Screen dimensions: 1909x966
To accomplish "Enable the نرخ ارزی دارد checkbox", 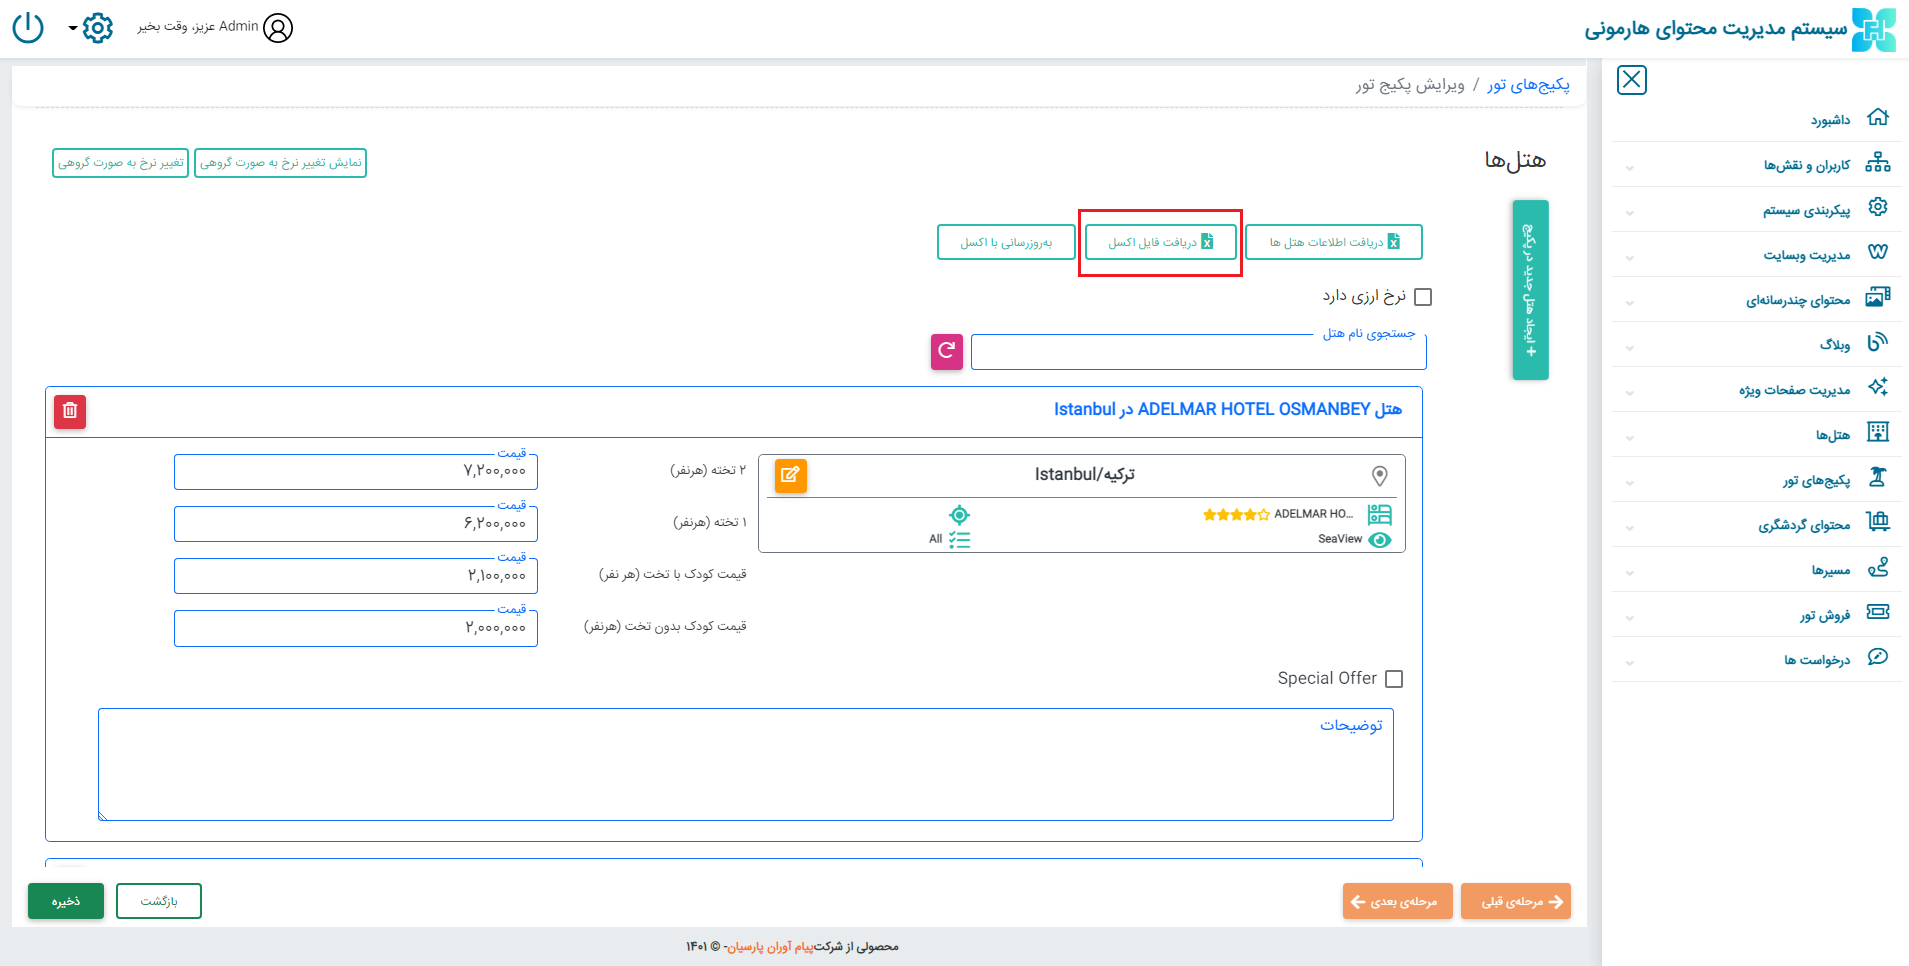I will [1423, 297].
